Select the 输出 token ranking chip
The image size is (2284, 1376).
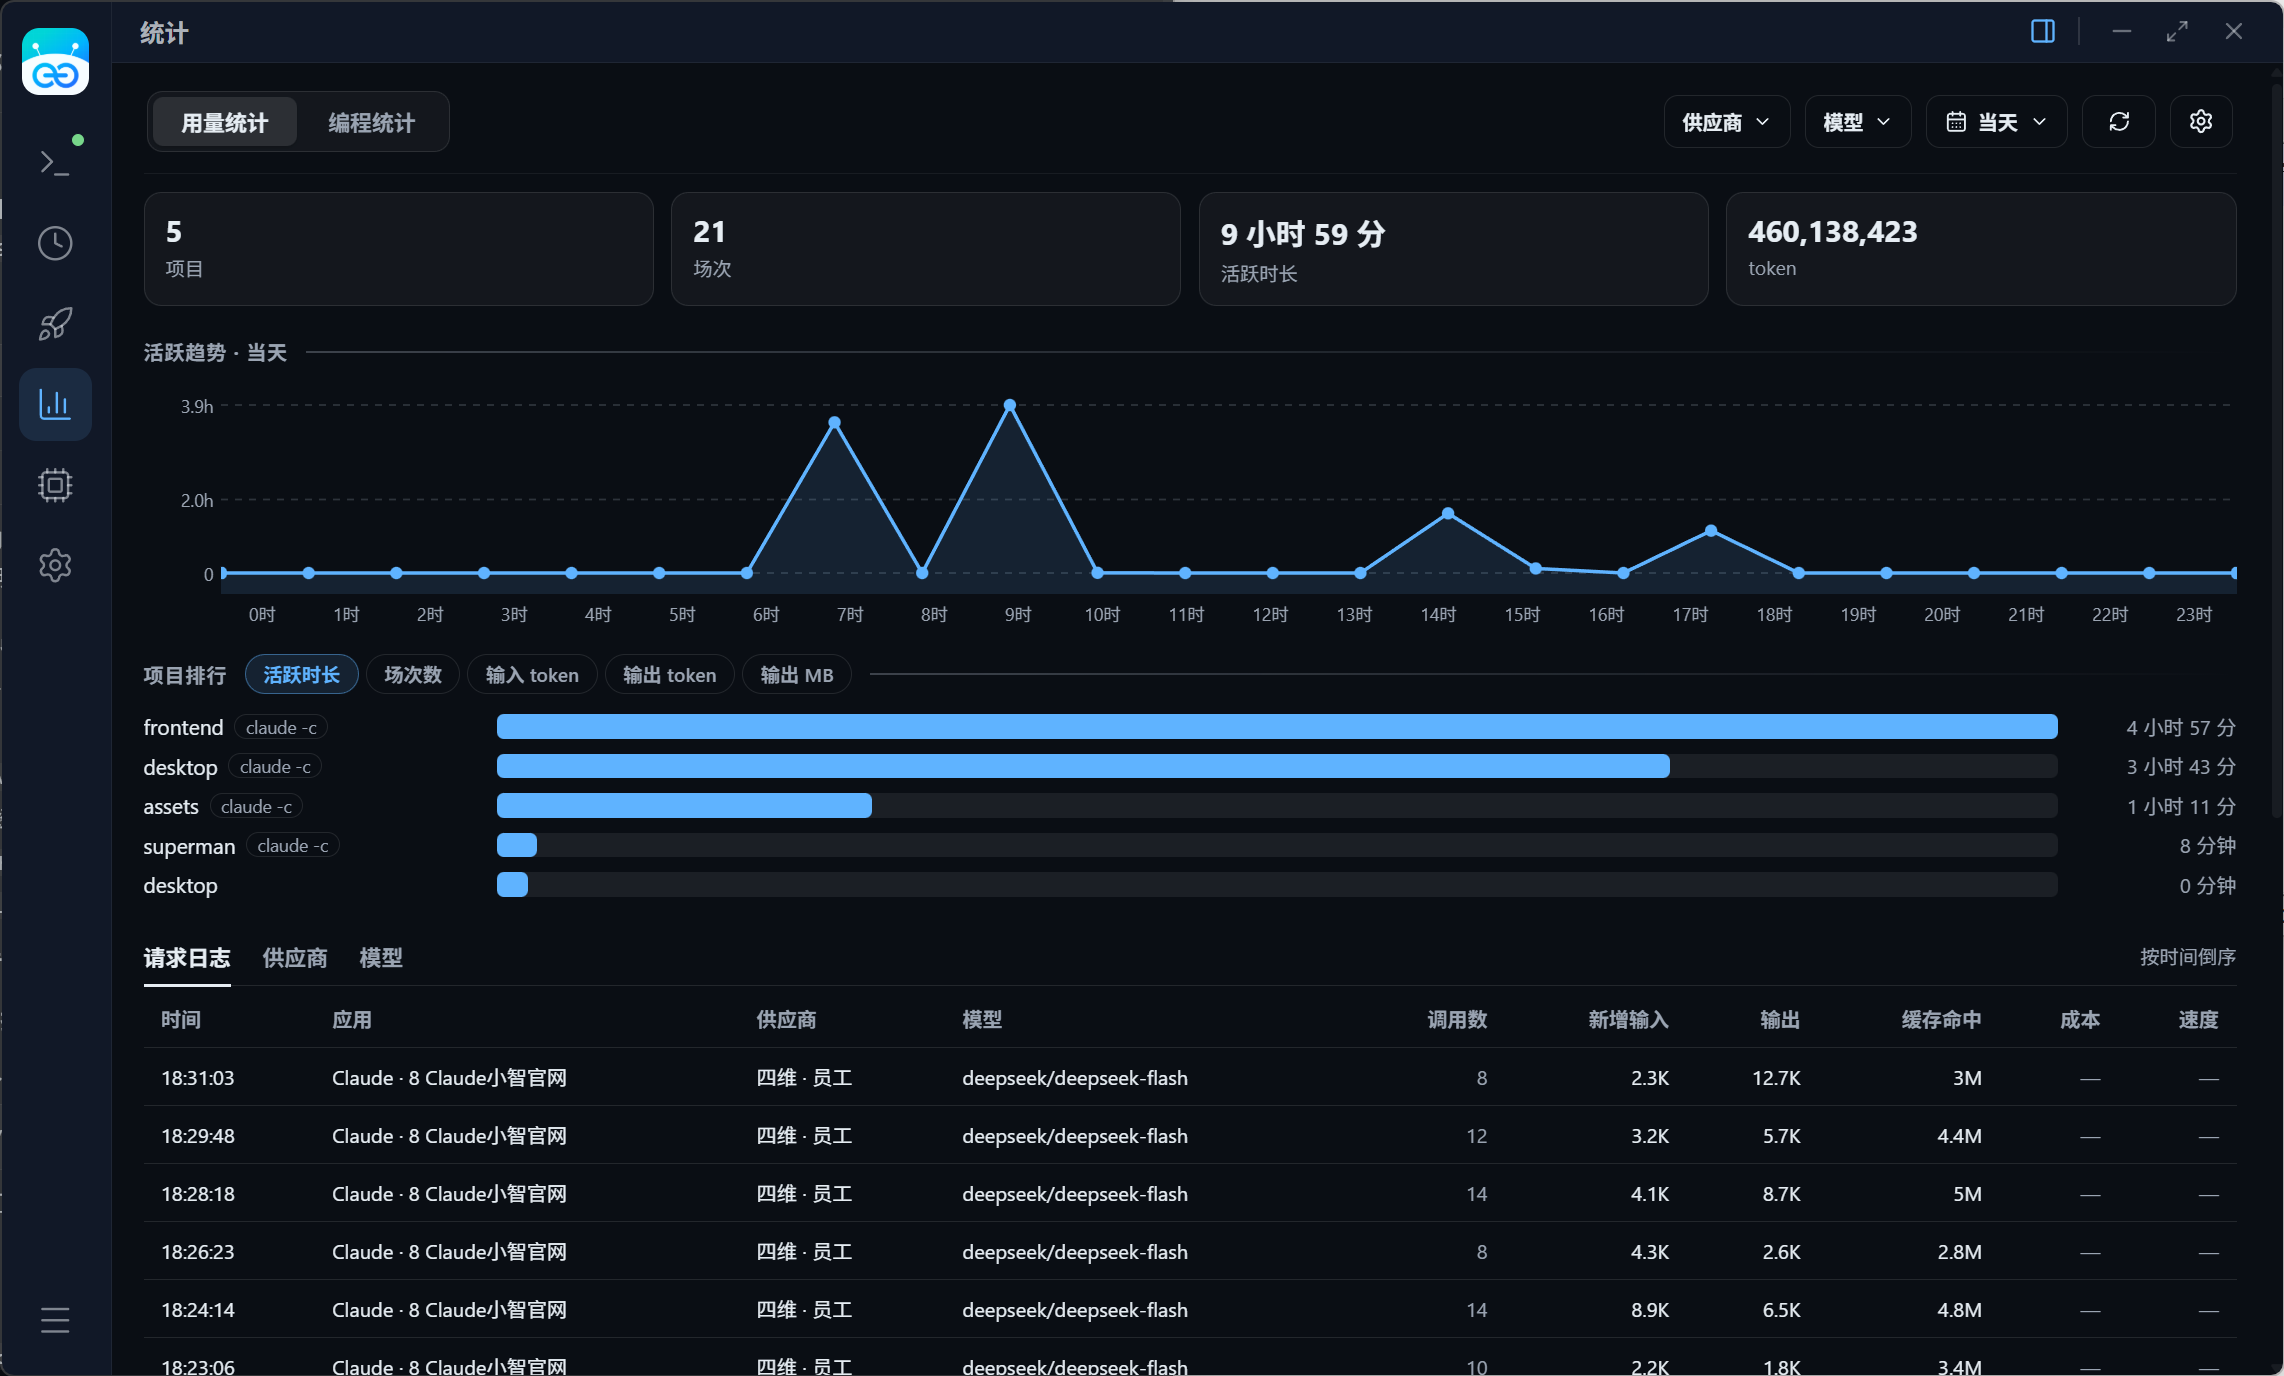click(670, 675)
